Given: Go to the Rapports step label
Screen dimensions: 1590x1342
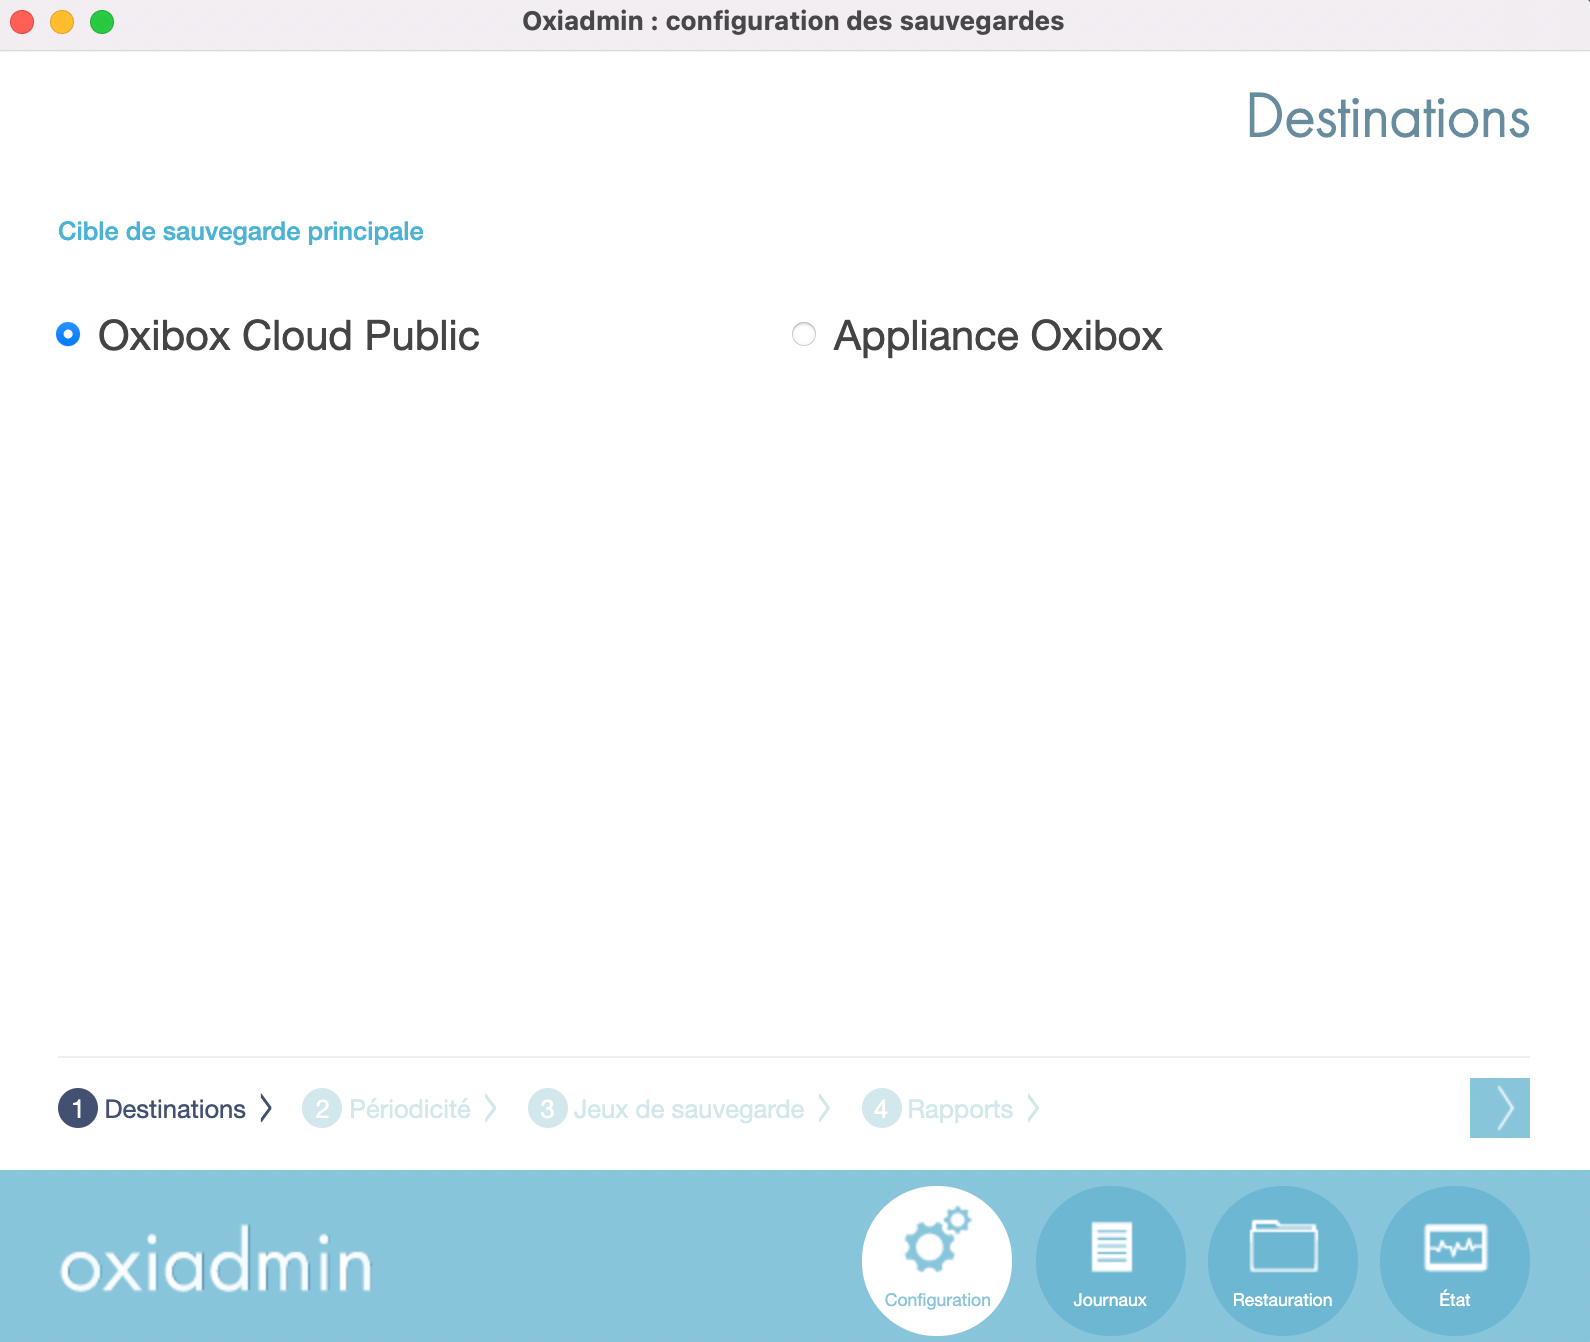Looking at the screenshot, I should click(960, 1109).
